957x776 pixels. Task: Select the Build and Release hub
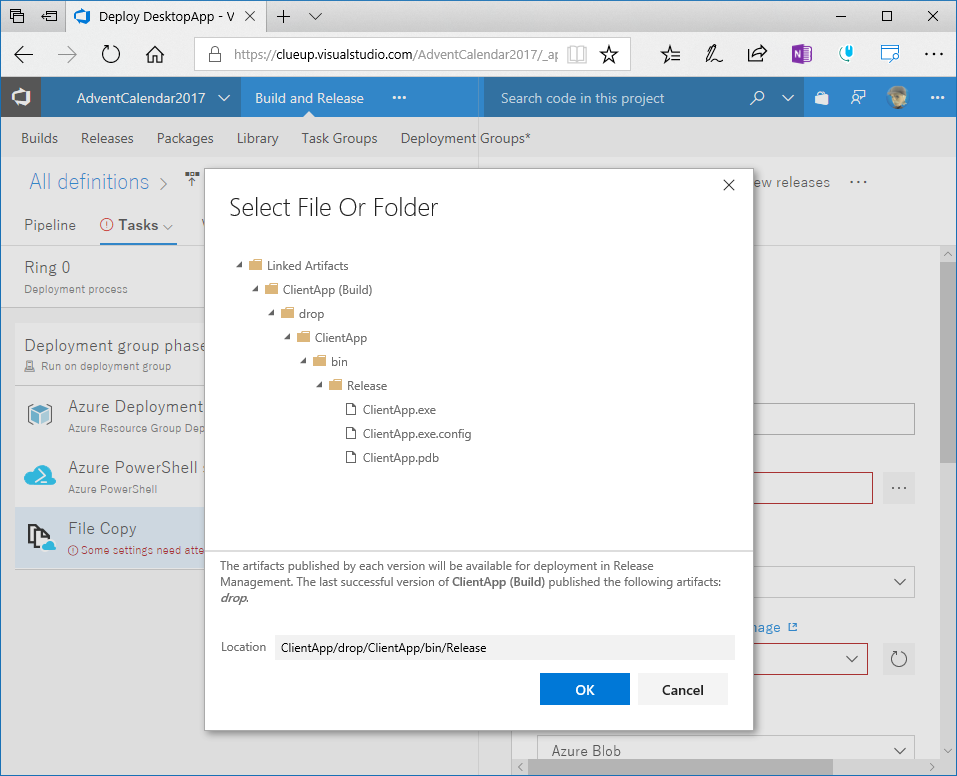tap(309, 98)
